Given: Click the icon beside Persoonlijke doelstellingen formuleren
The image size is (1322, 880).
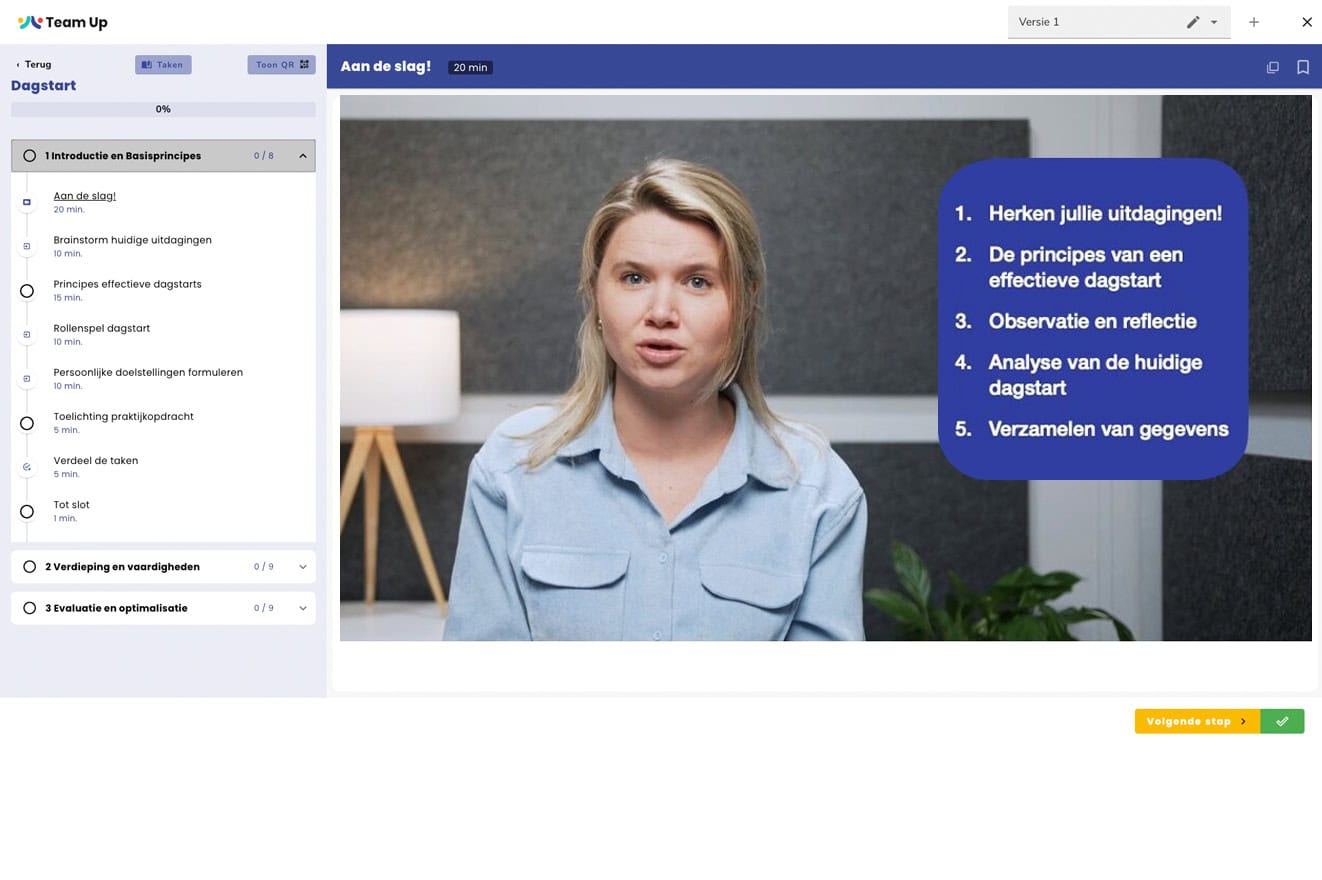Looking at the screenshot, I should [x=27, y=378].
